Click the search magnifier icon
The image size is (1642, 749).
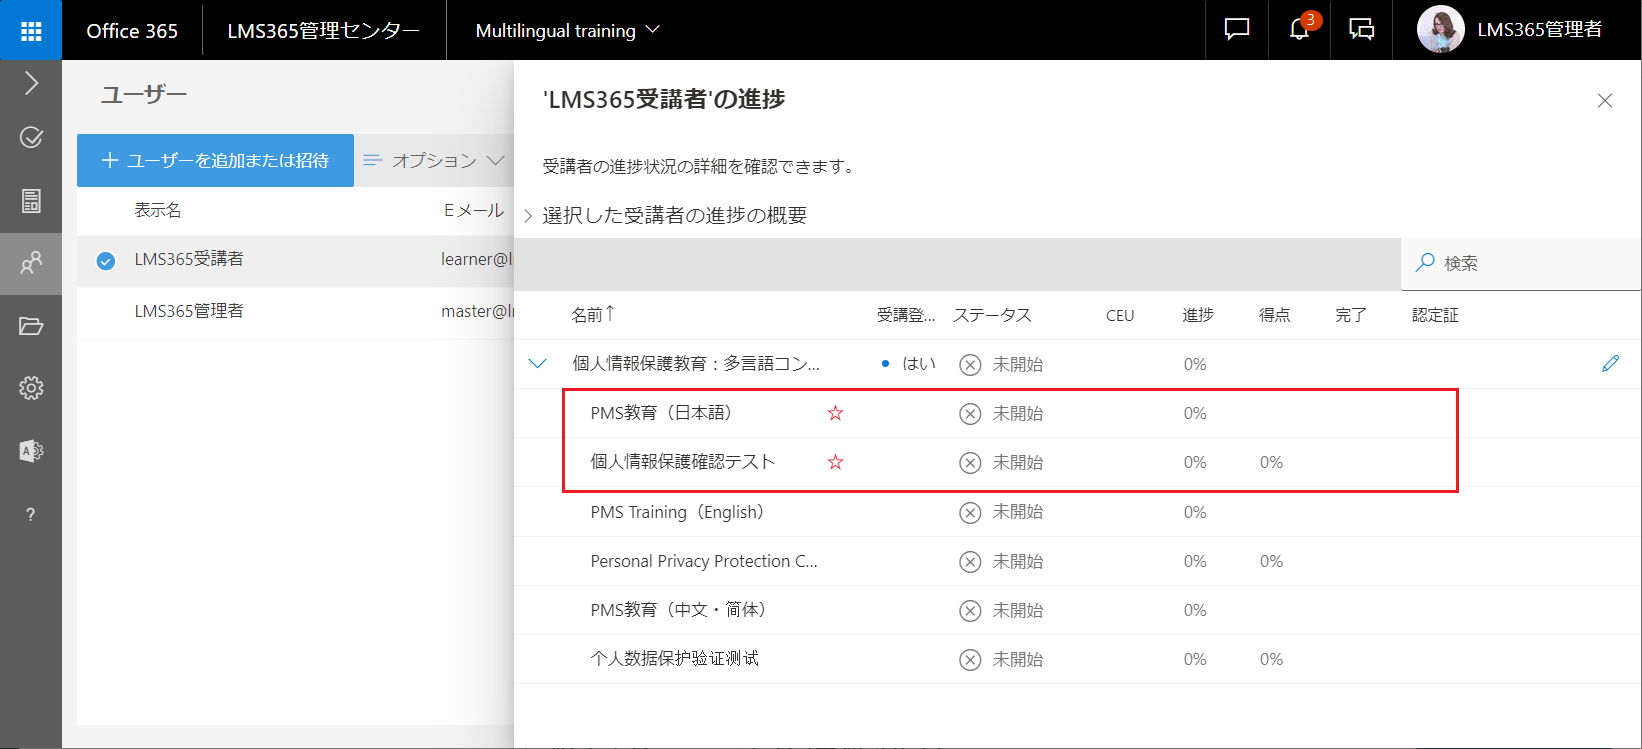coord(1426,263)
